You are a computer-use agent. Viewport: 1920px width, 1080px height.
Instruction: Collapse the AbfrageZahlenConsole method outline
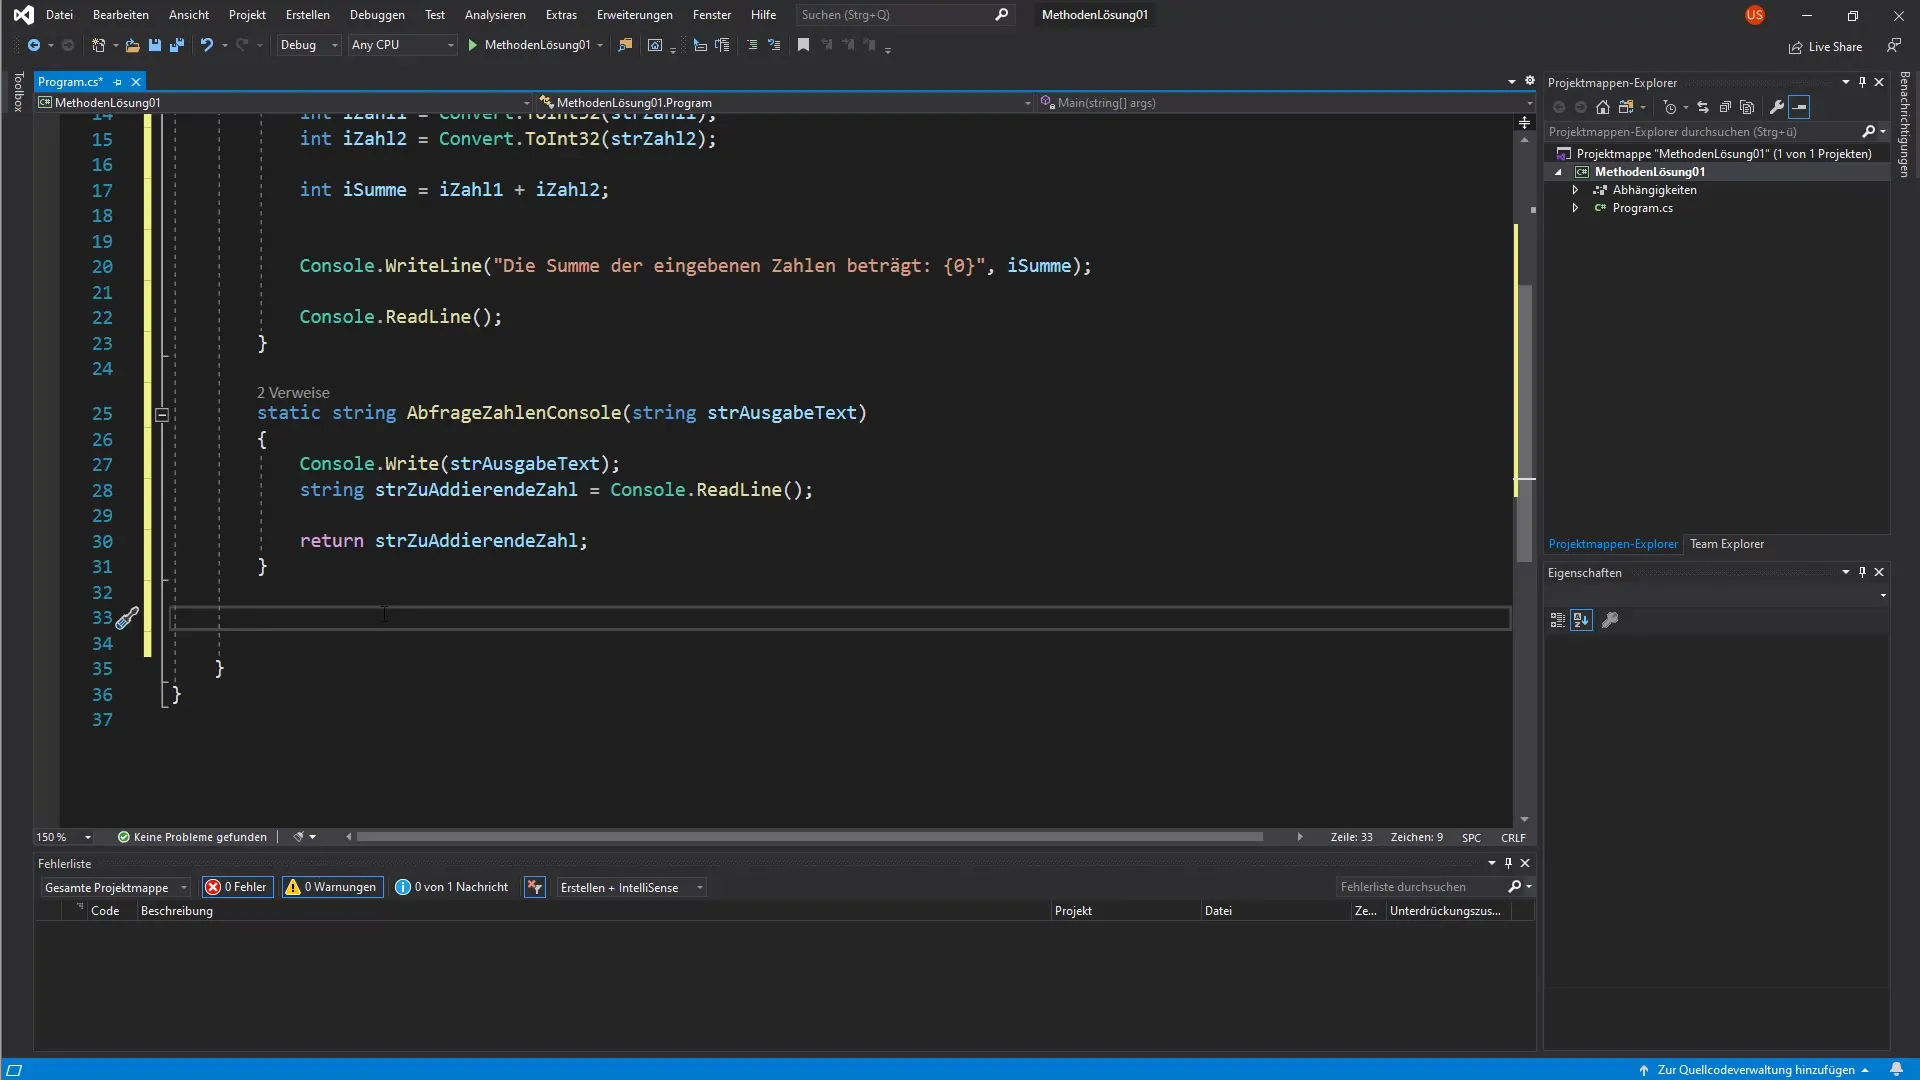162,414
